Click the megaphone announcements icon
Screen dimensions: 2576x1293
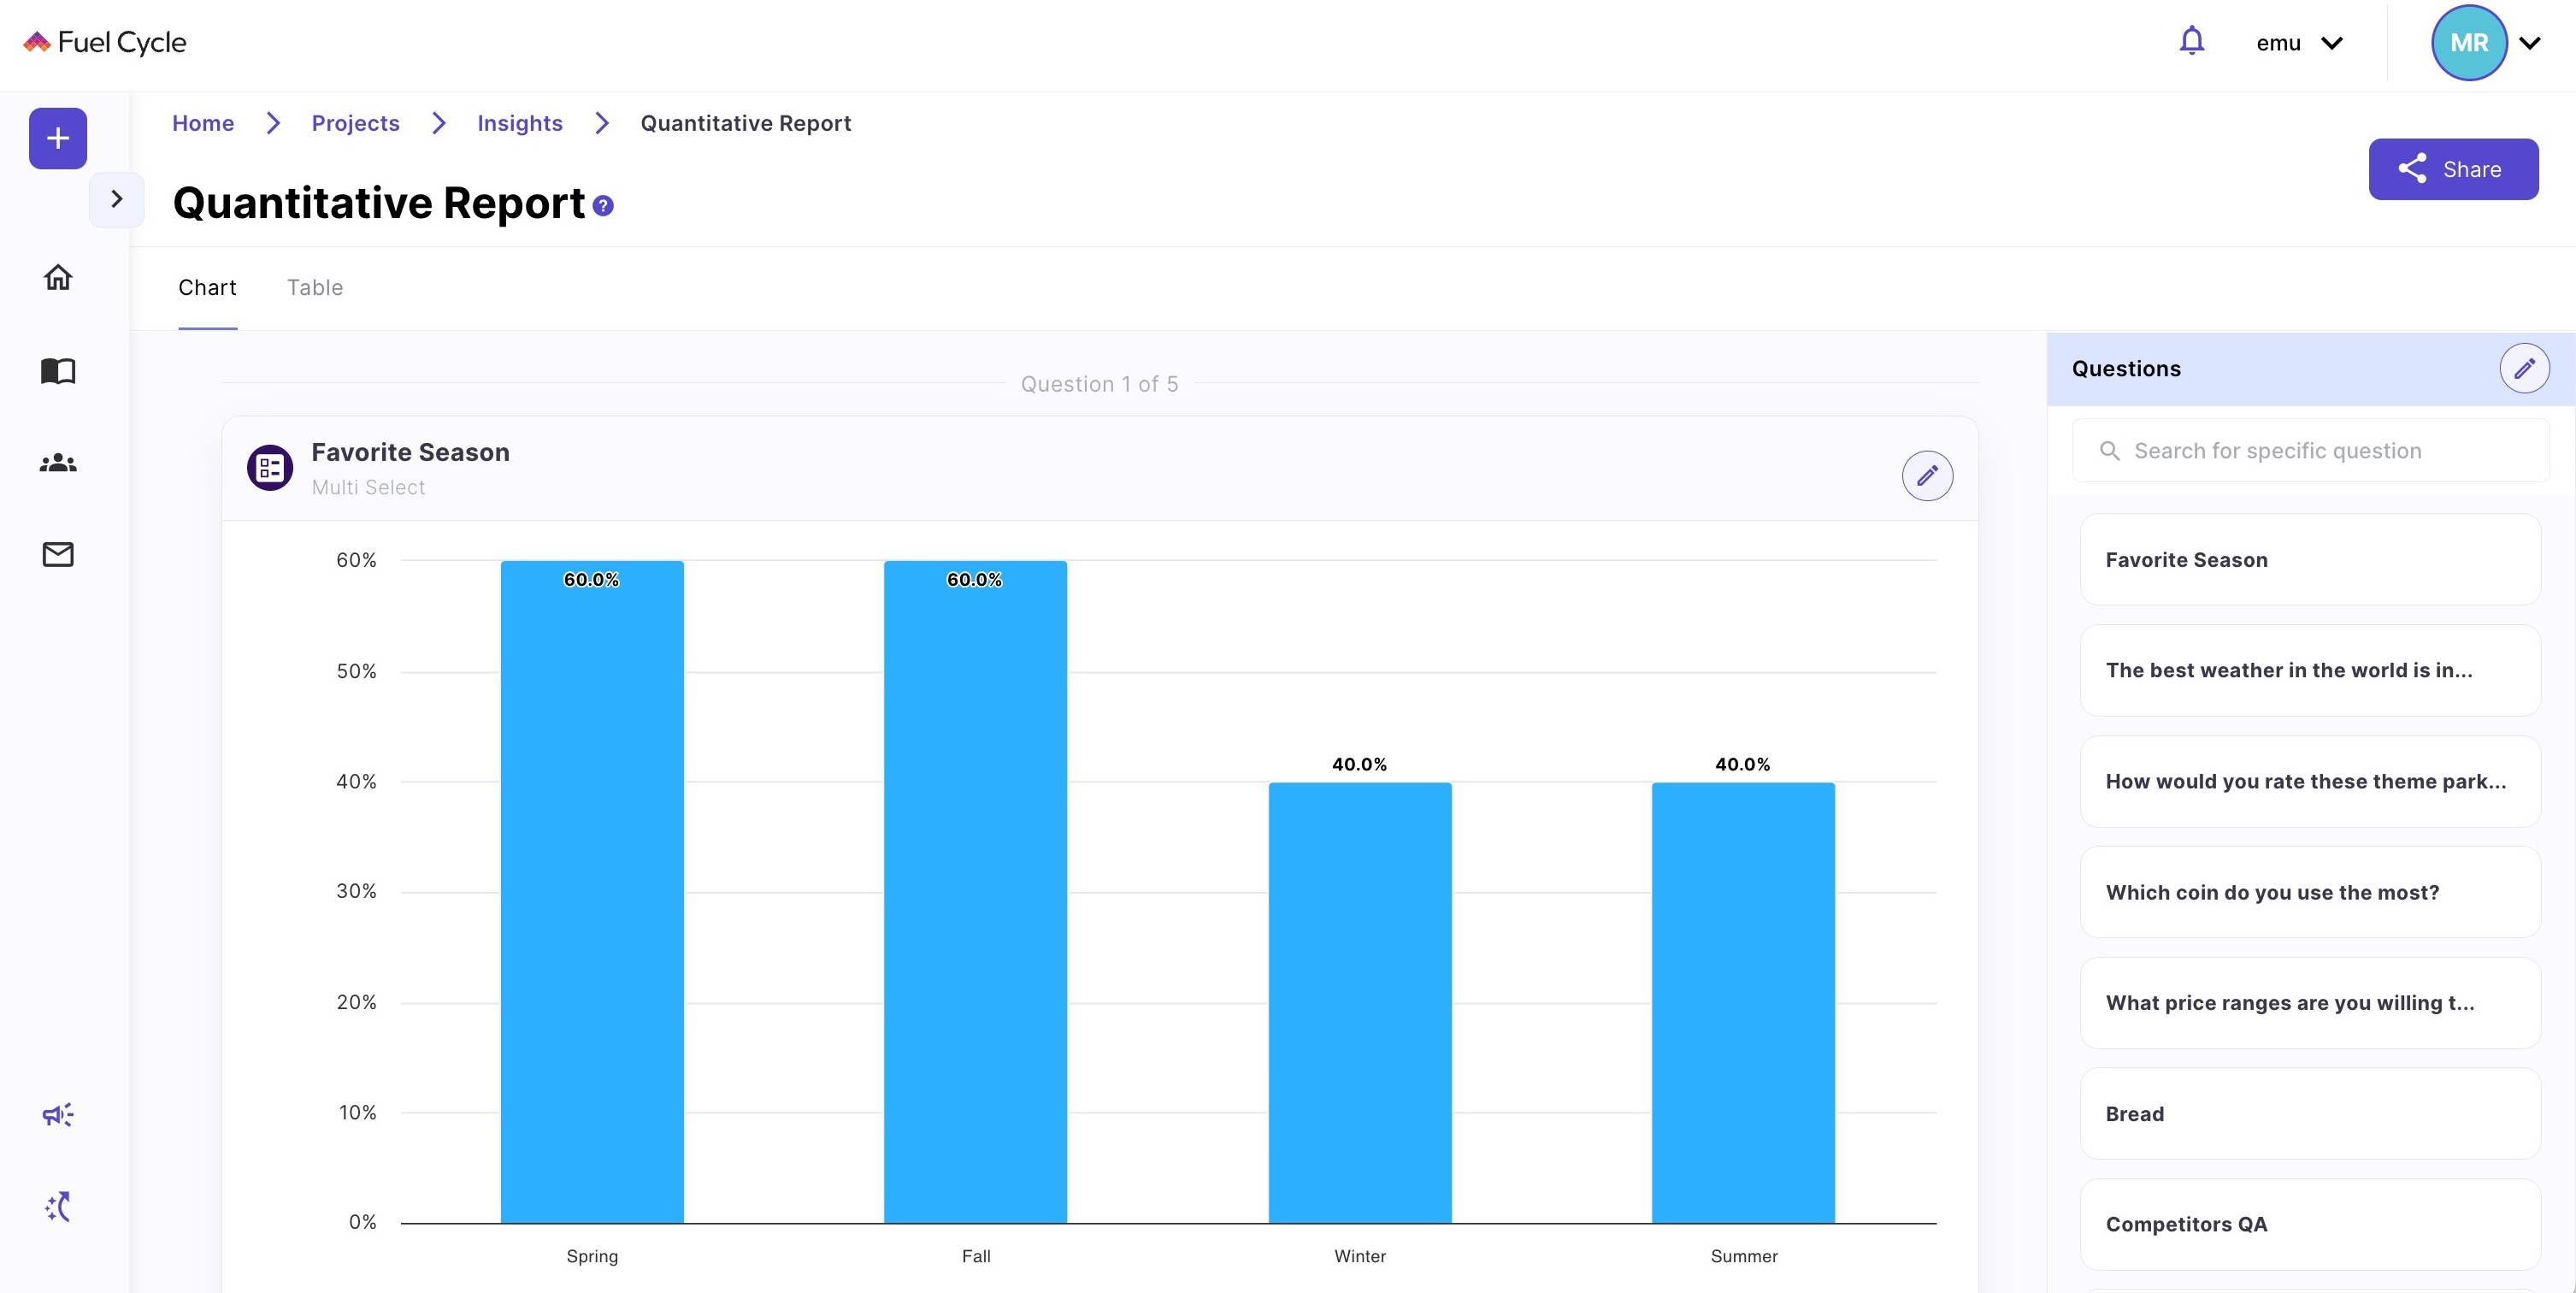[58, 1114]
